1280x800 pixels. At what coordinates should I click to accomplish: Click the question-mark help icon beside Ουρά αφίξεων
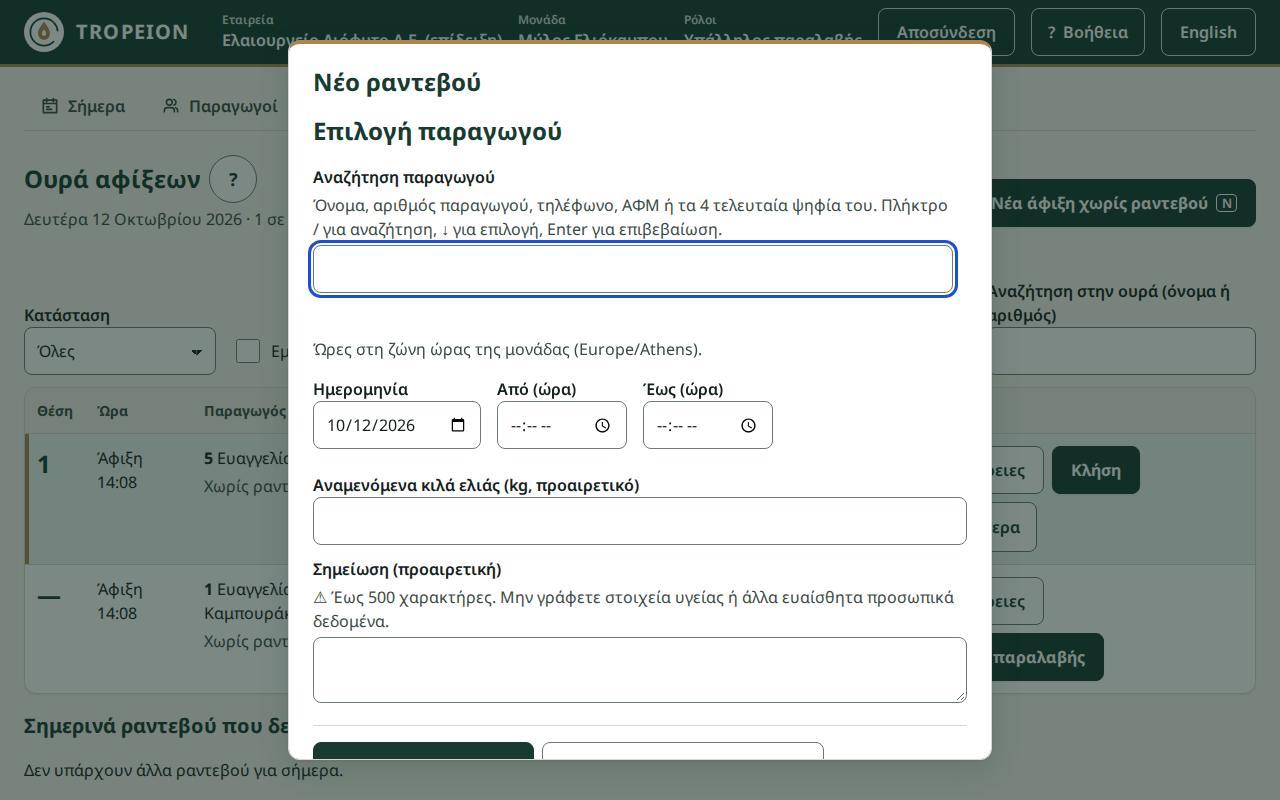233,180
